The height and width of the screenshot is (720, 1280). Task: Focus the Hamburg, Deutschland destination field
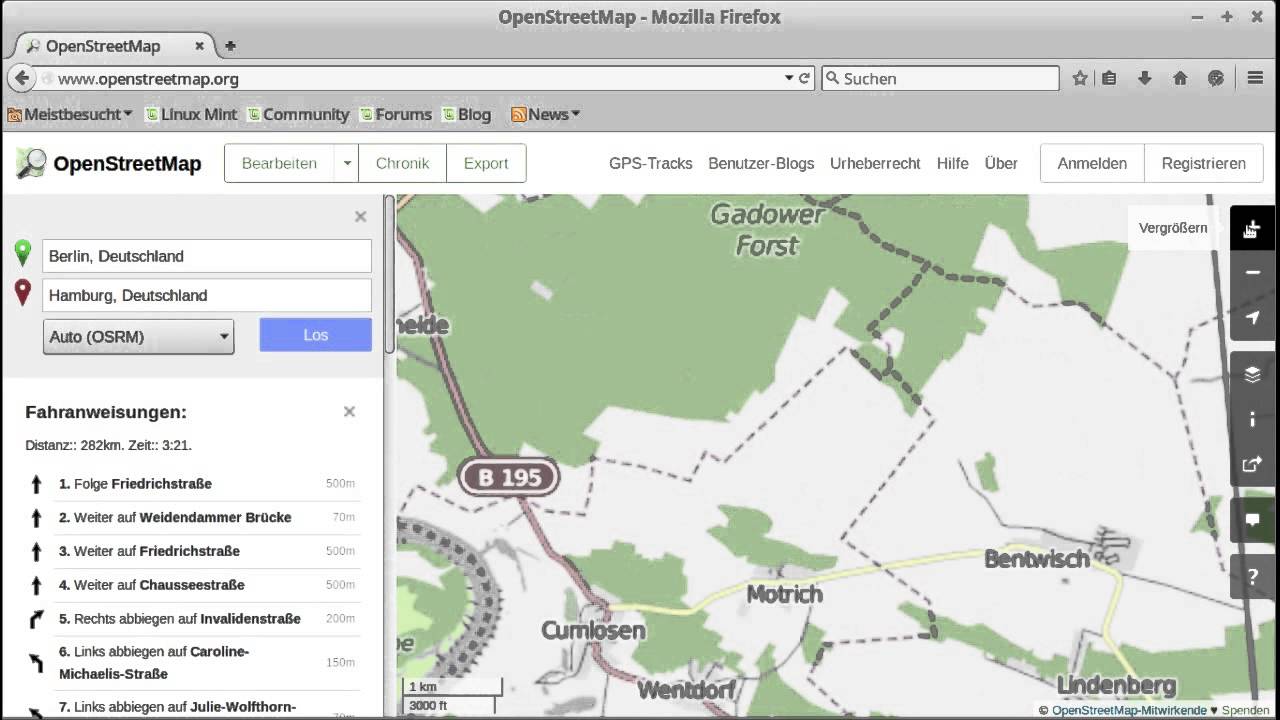click(x=207, y=295)
